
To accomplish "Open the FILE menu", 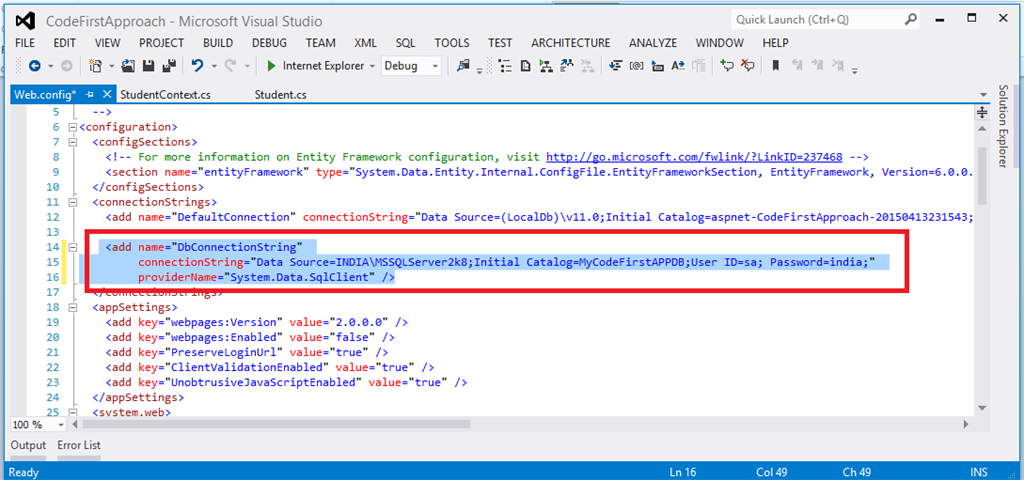I will click(x=25, y=43).
